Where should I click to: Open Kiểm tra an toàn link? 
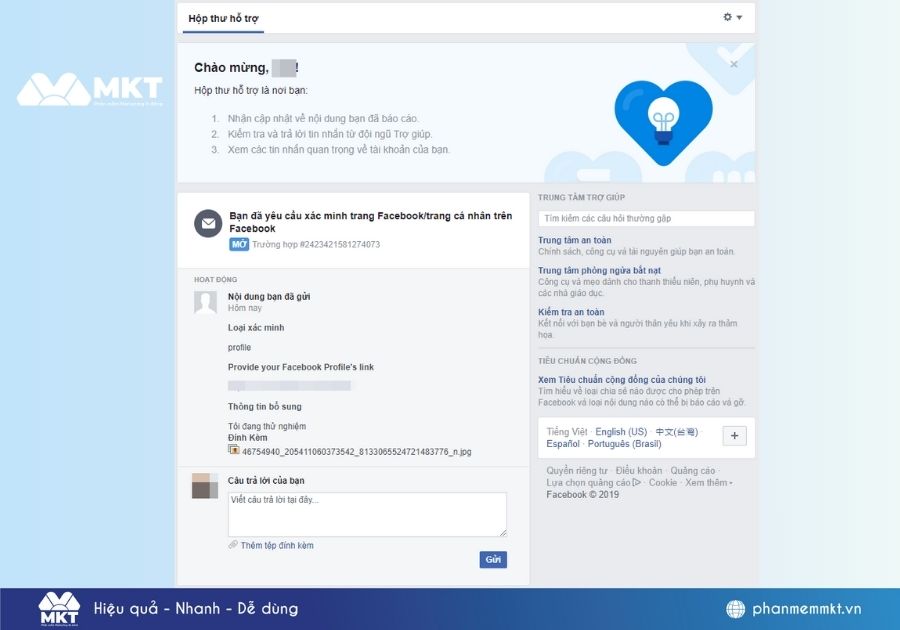571,312
